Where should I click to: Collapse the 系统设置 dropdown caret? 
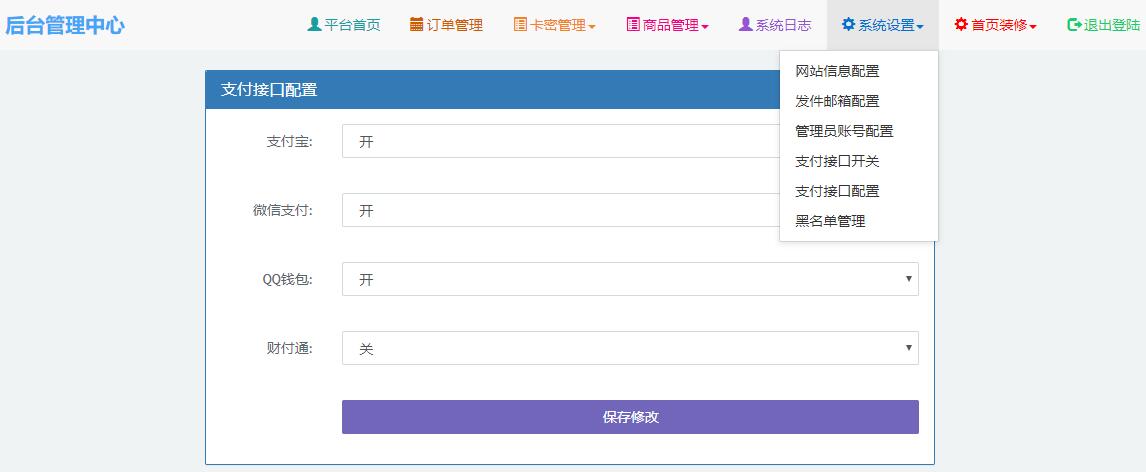click(920, 27)
